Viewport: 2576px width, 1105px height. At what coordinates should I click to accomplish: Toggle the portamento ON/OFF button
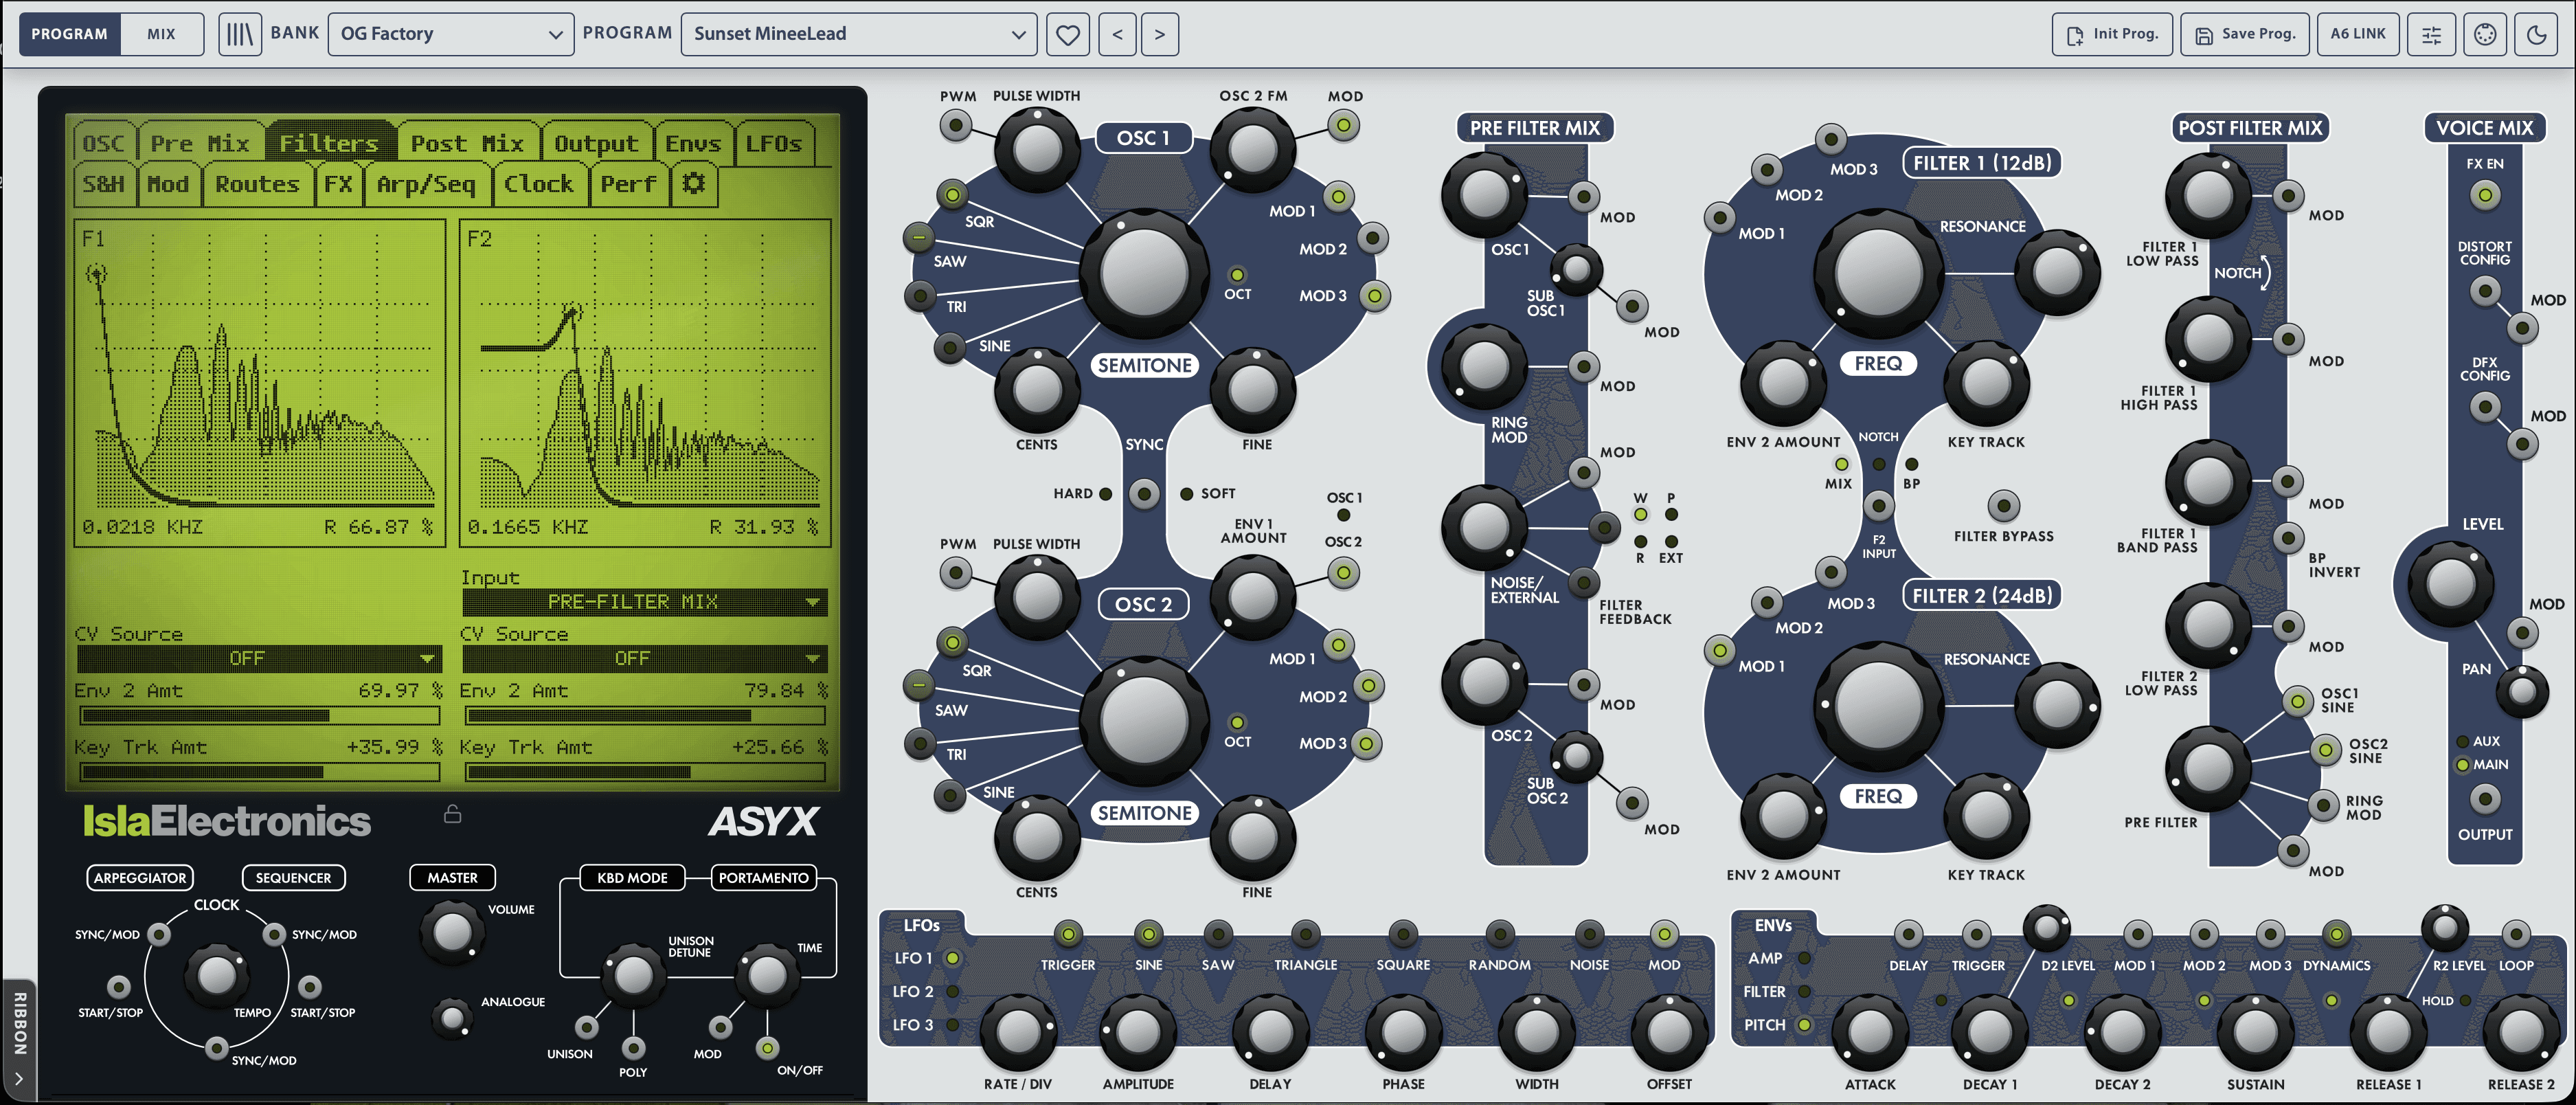[x=767, y=1048]
